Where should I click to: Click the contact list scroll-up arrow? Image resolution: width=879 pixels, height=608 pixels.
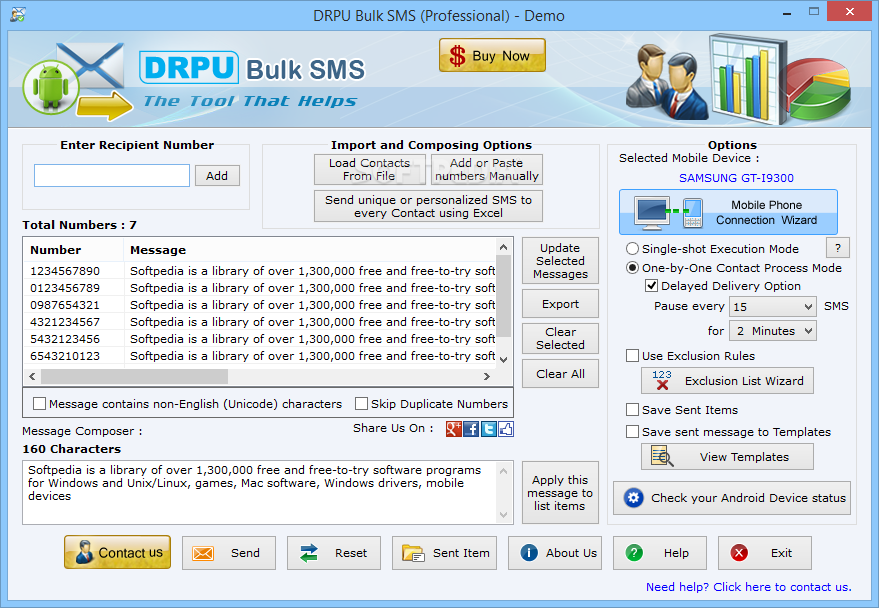coord(503,247)
